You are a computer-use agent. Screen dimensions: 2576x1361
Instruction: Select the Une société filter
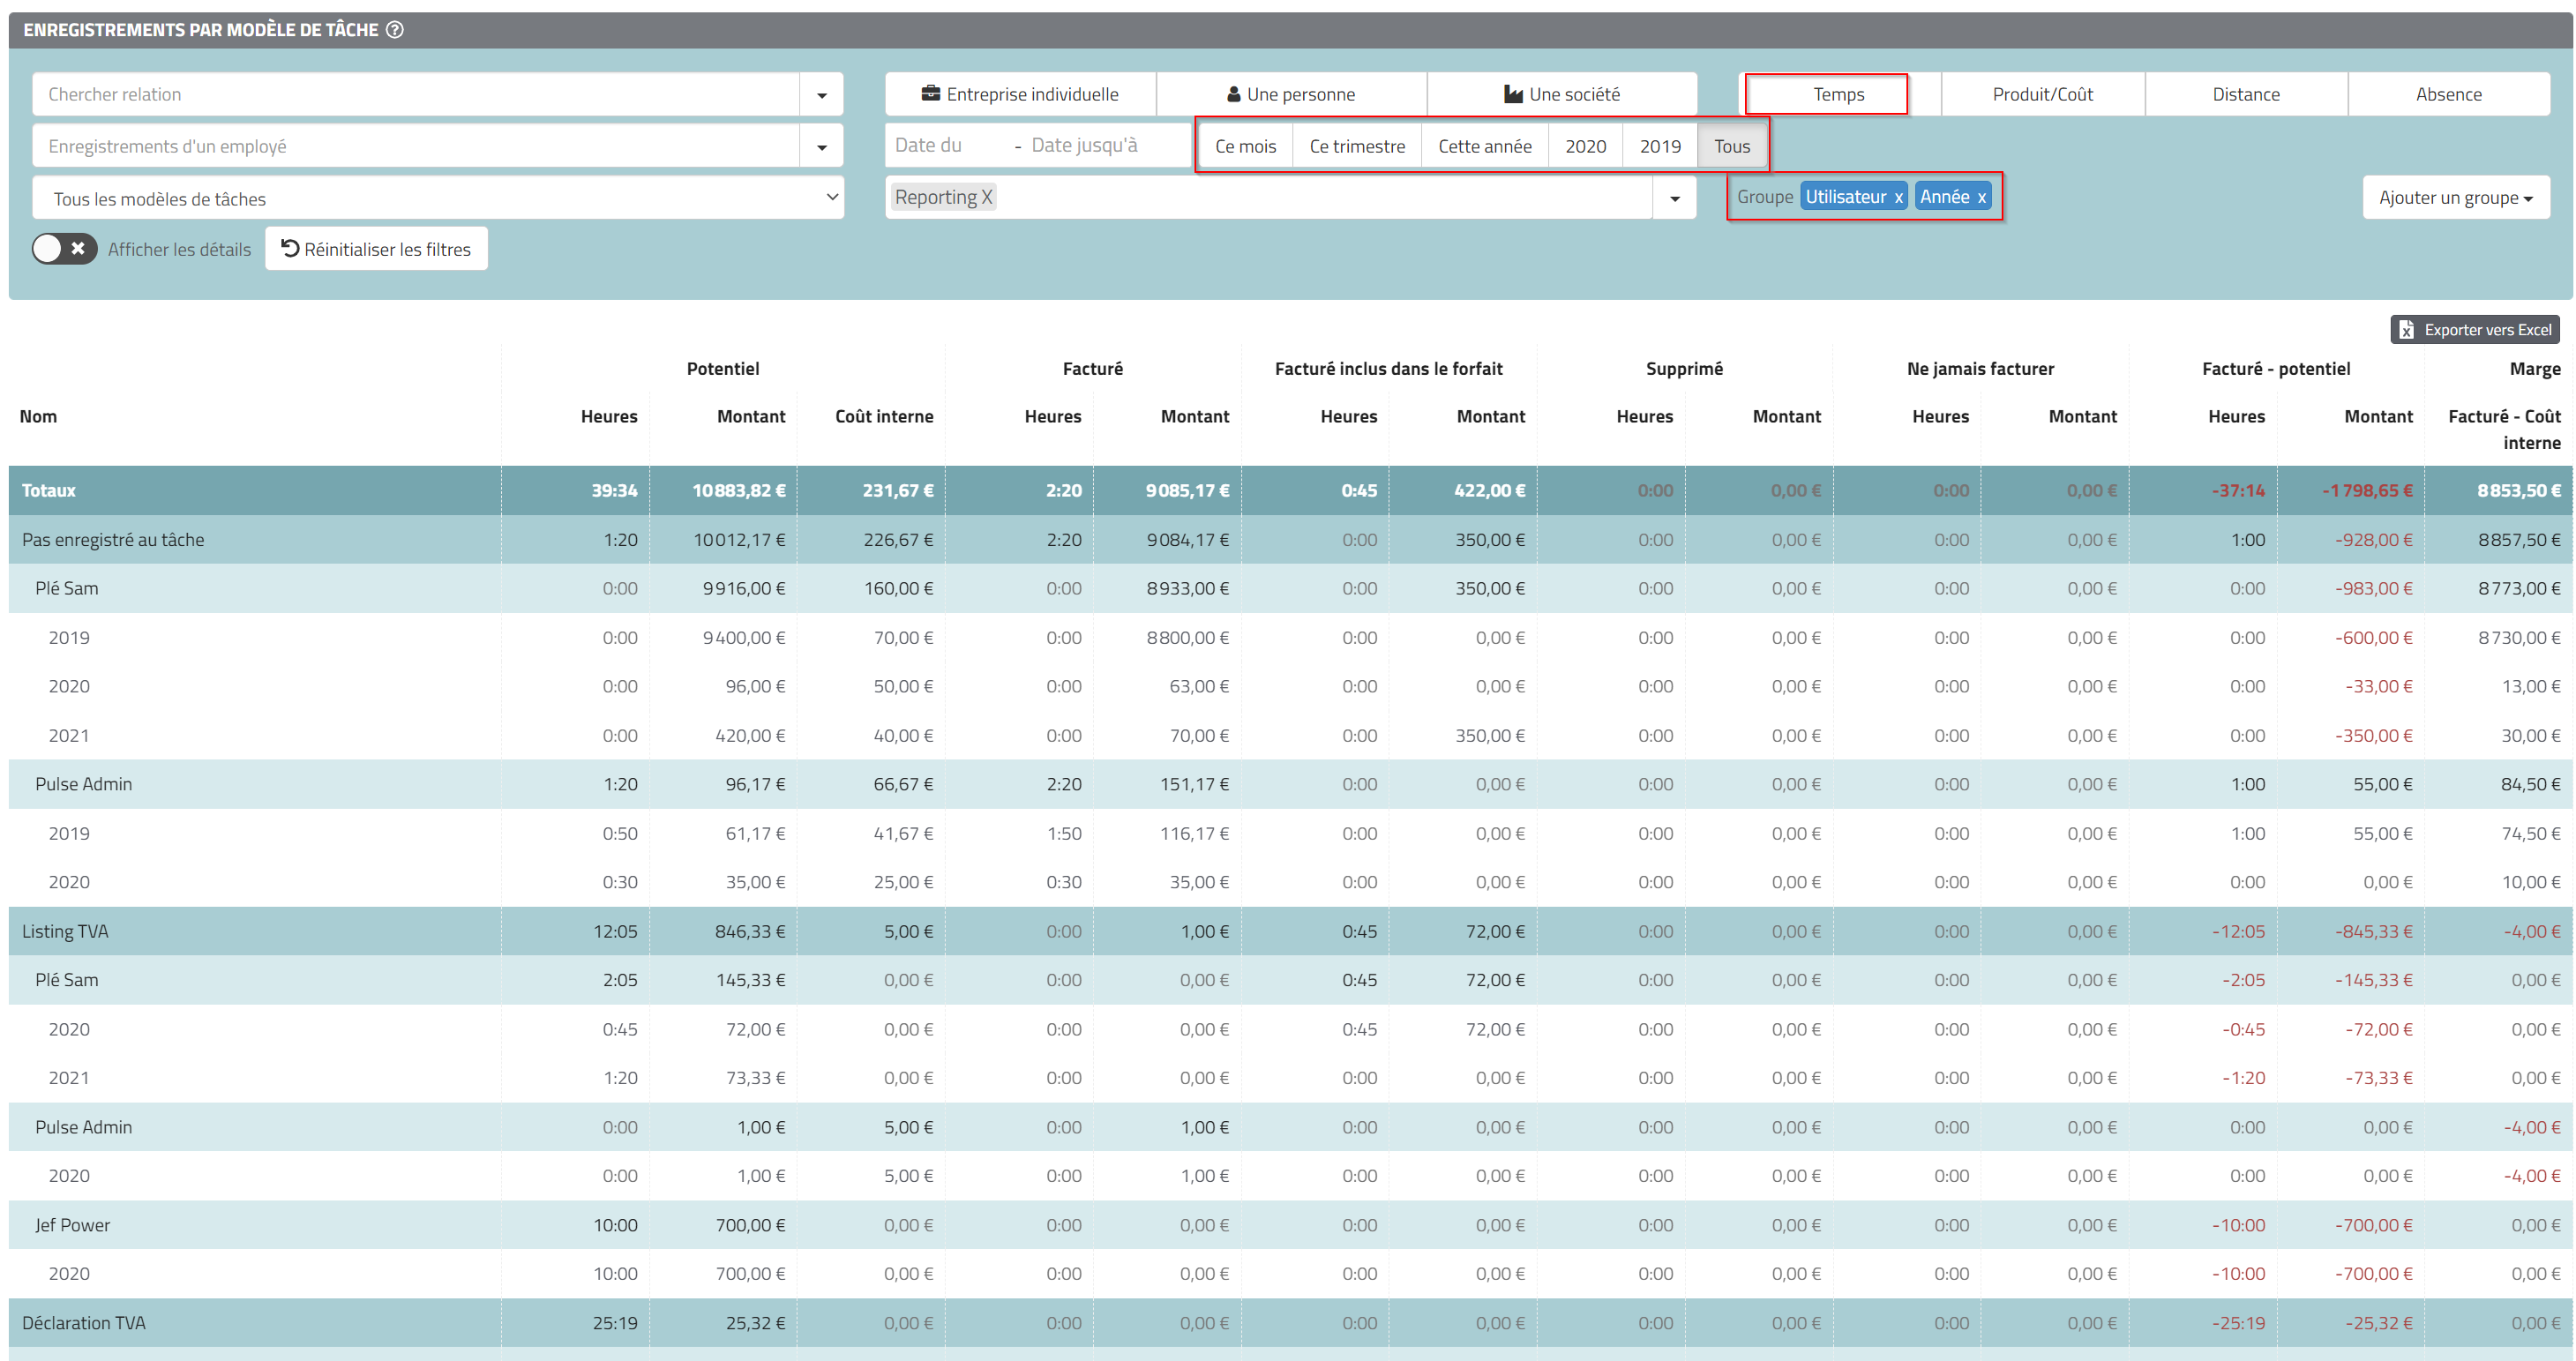point(1561,94)
